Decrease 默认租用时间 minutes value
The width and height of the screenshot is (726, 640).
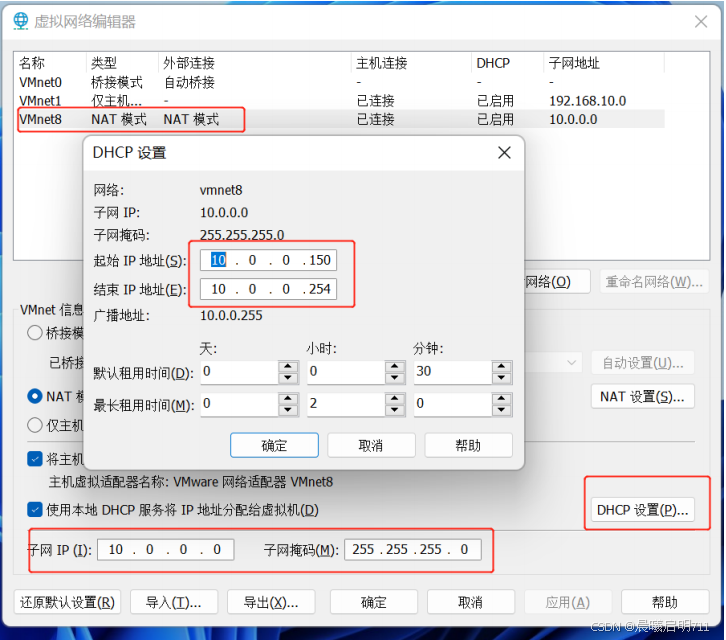(501, 378)
